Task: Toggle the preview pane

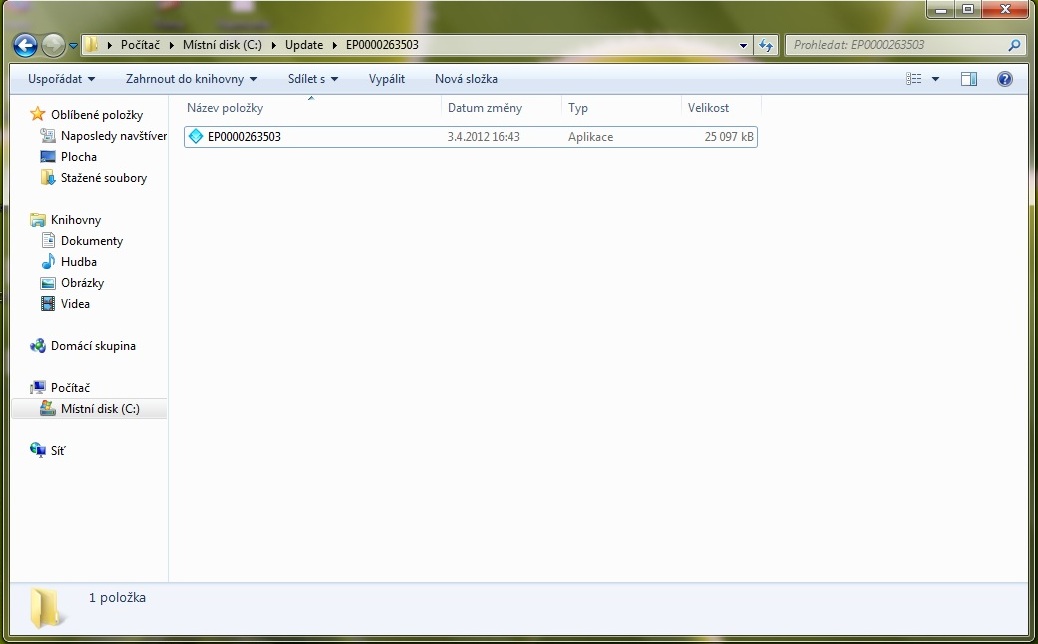Action: (968, 79)
